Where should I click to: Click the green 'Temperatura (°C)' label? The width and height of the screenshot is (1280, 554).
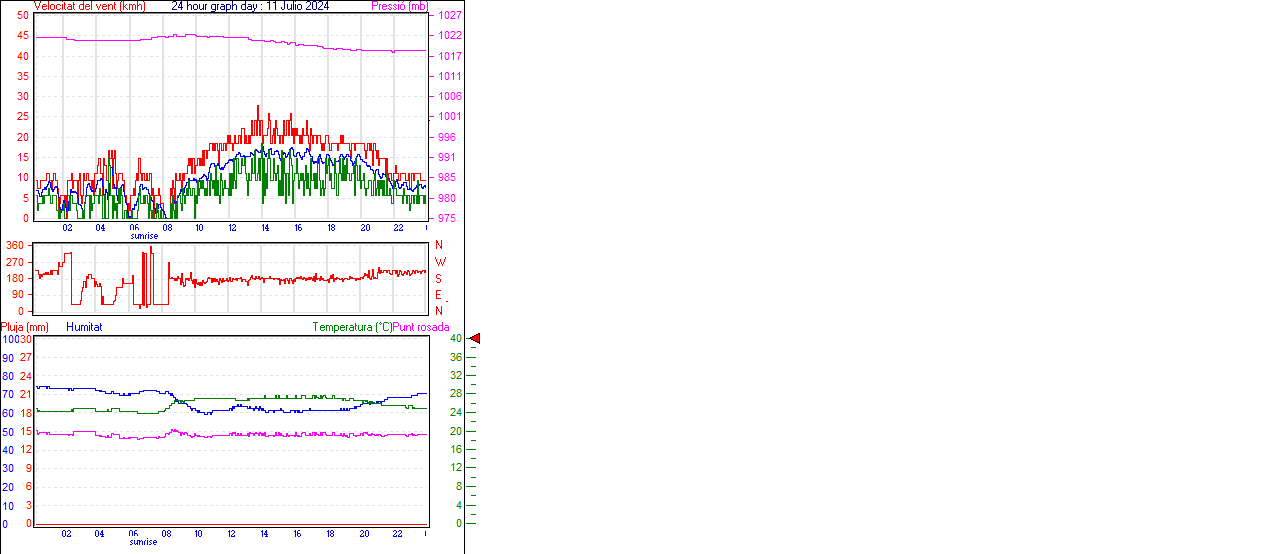352,327
